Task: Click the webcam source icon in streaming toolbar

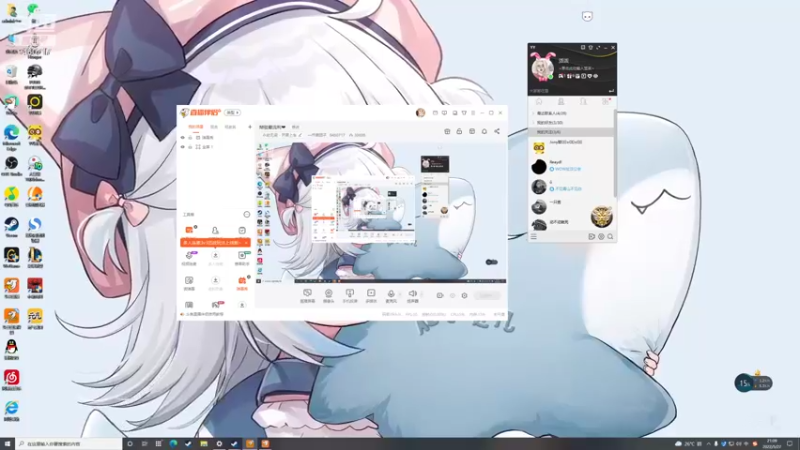Action: pos(329,293)
